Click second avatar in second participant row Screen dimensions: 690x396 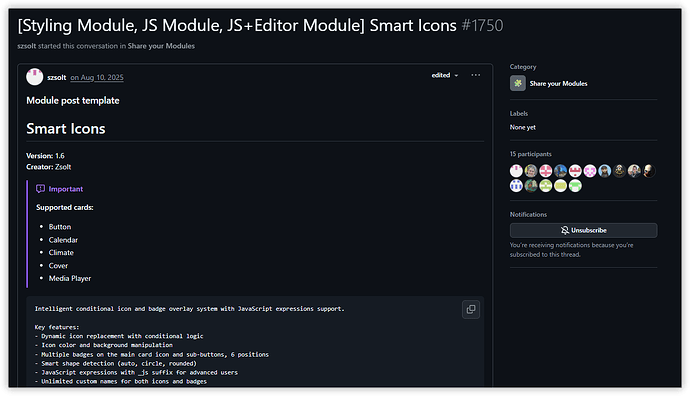click(x=531, y=186)
